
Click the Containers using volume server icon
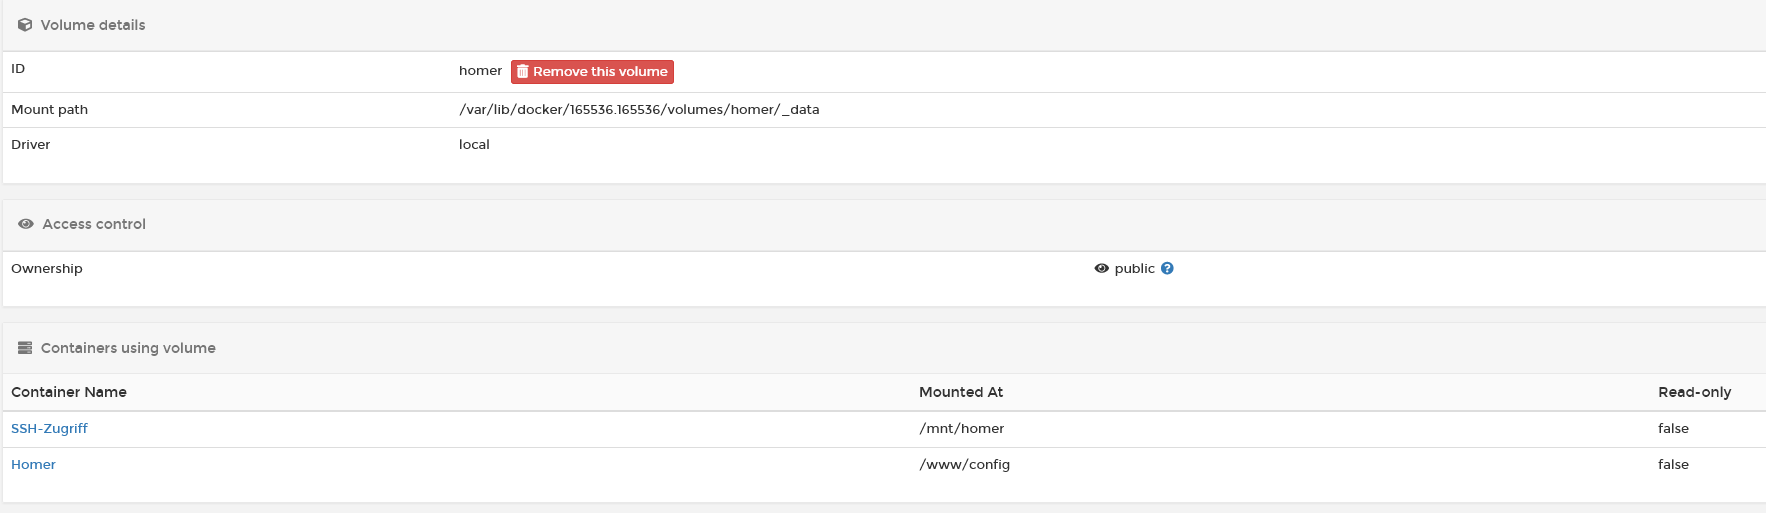(x=25, y=348)
